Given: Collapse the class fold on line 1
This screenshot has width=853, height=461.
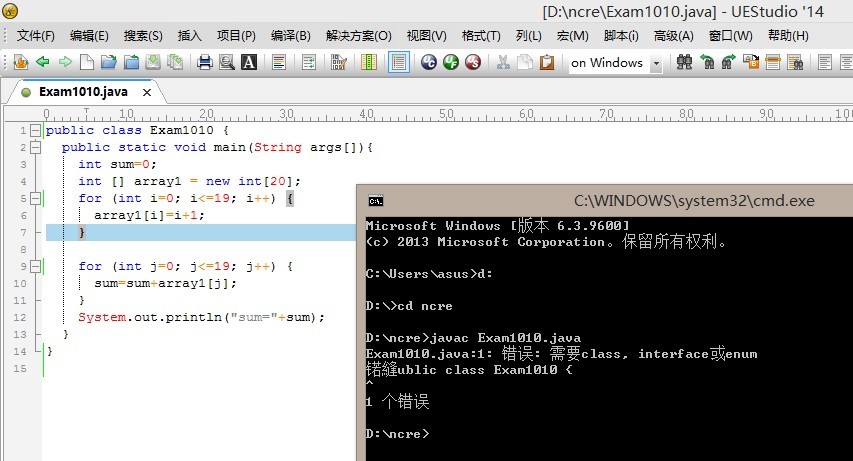Looking at the screenshot, I should 35,130.
